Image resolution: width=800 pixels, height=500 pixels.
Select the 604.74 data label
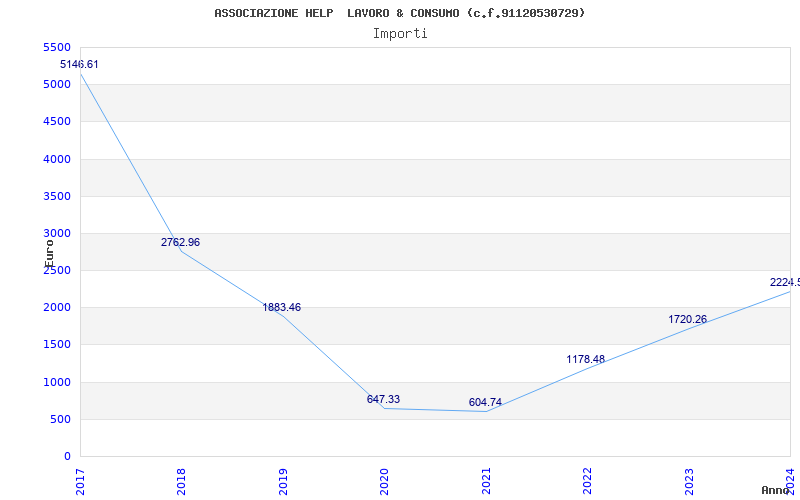[485, 403]
